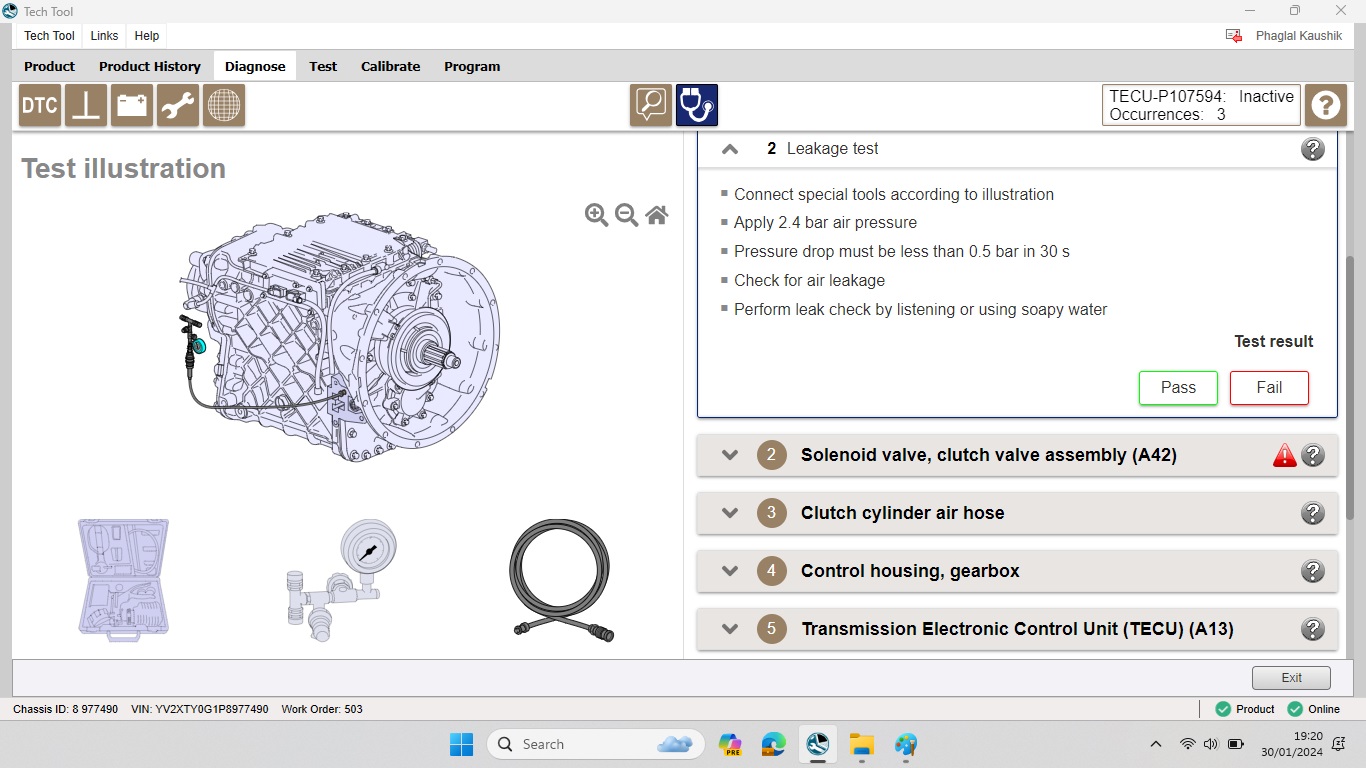Open help for Leakage test step
This screenshot has width=1366, height=768.
pos(1313,149)
